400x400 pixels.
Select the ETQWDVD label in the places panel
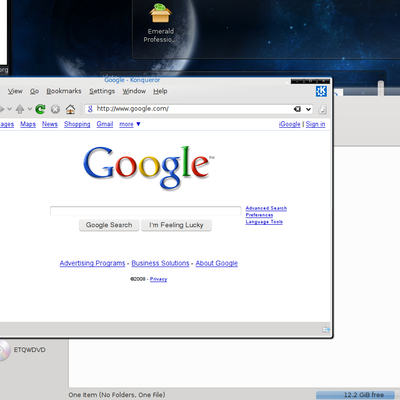point(30,350)
